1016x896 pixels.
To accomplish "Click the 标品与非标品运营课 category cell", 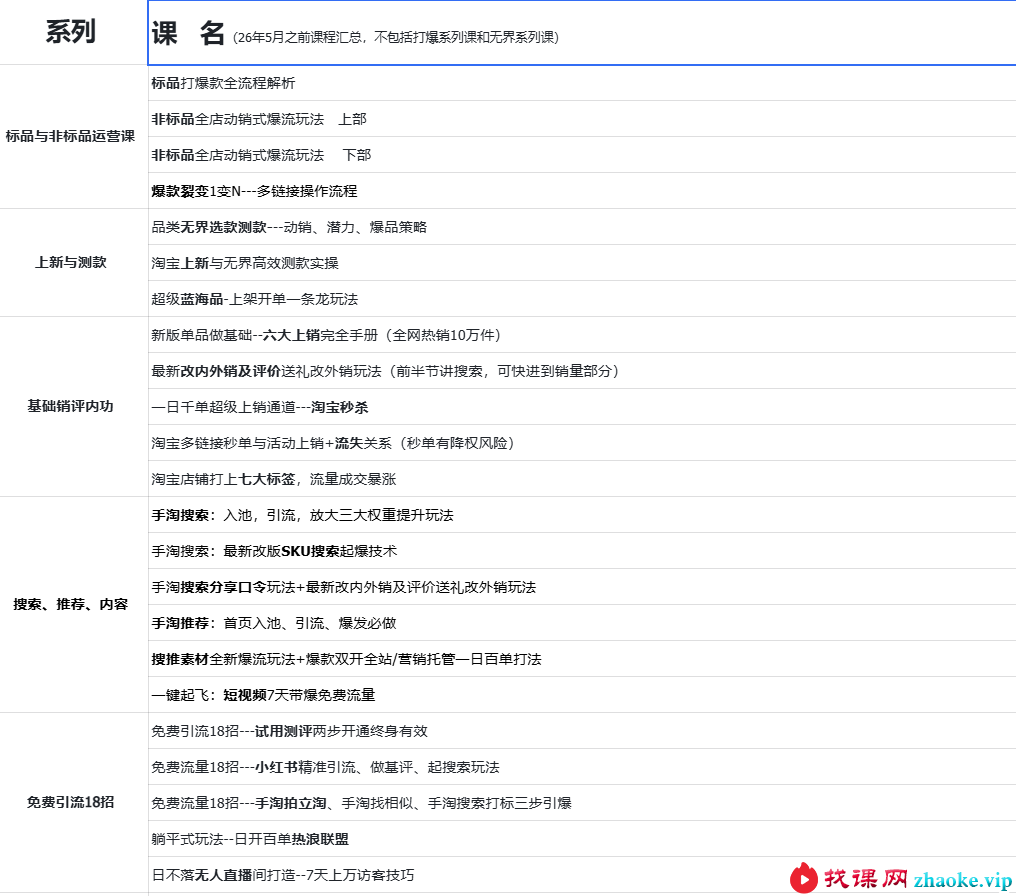I will click(x=73, y=137).
